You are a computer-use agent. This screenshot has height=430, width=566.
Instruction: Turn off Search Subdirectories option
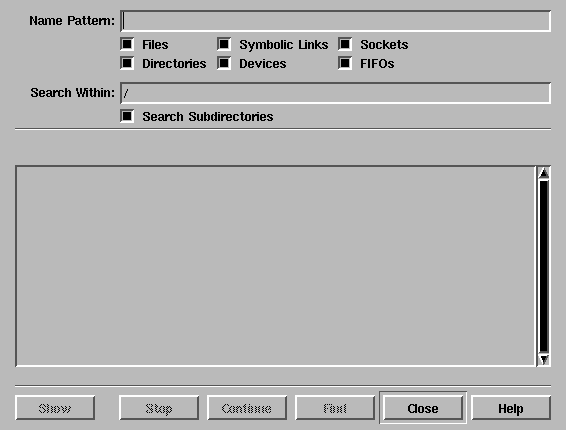(127, 116)
